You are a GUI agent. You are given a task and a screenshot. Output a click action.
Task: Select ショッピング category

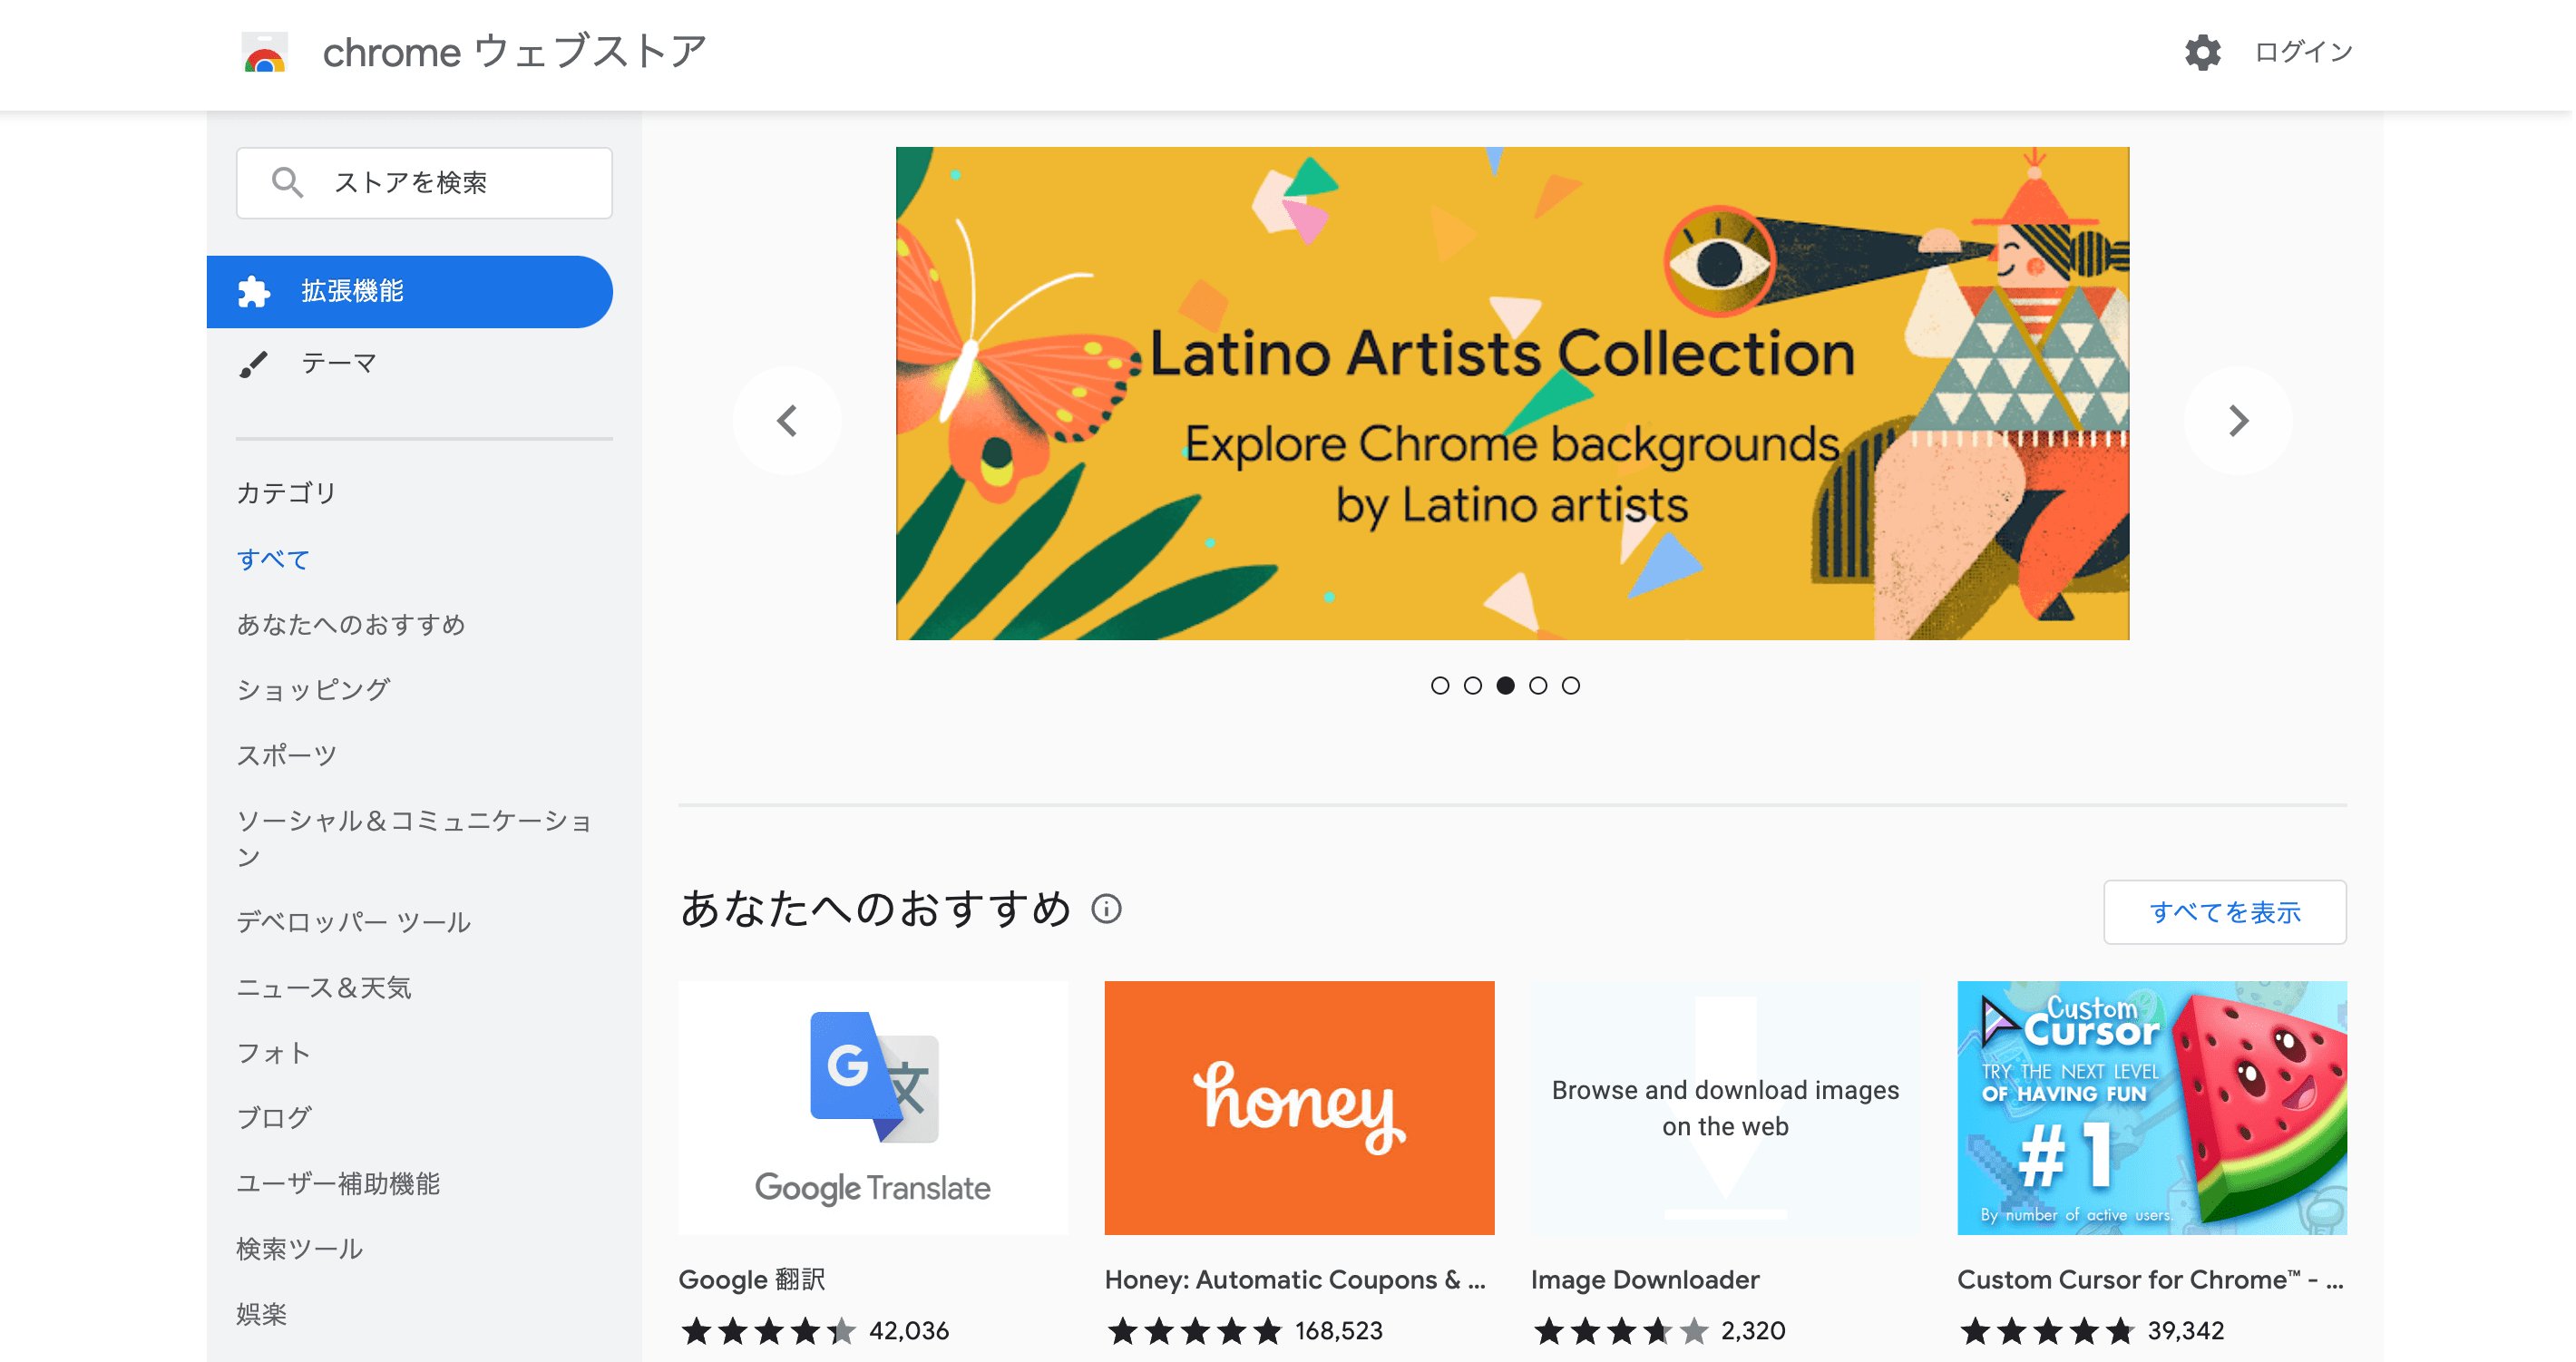(313, 690)
